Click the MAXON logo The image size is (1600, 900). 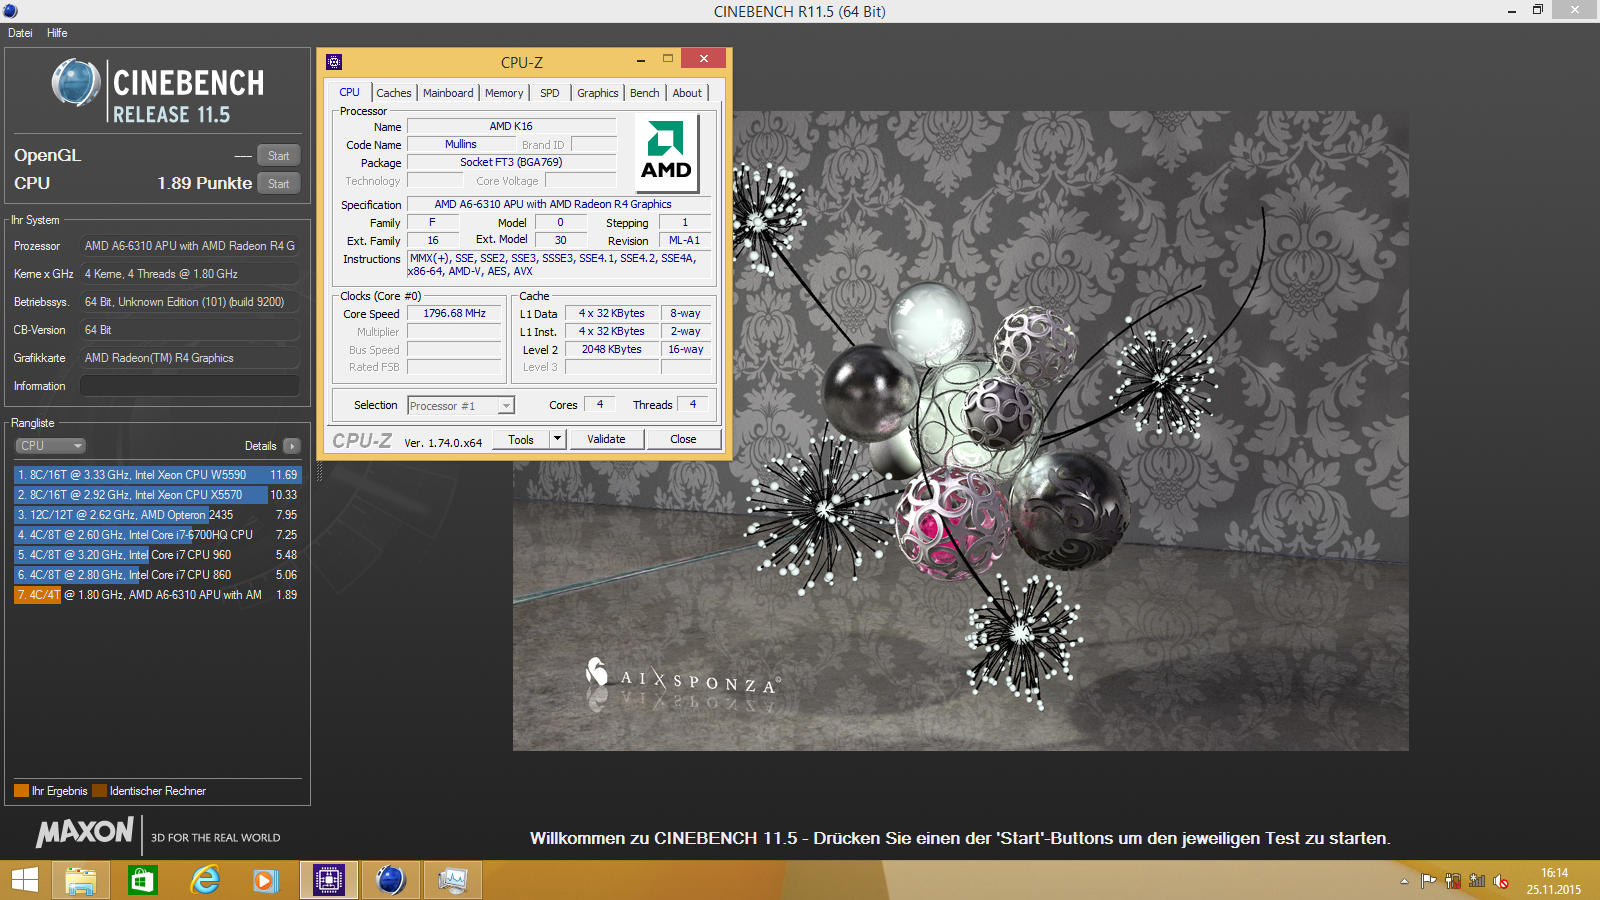pos(85,832)
